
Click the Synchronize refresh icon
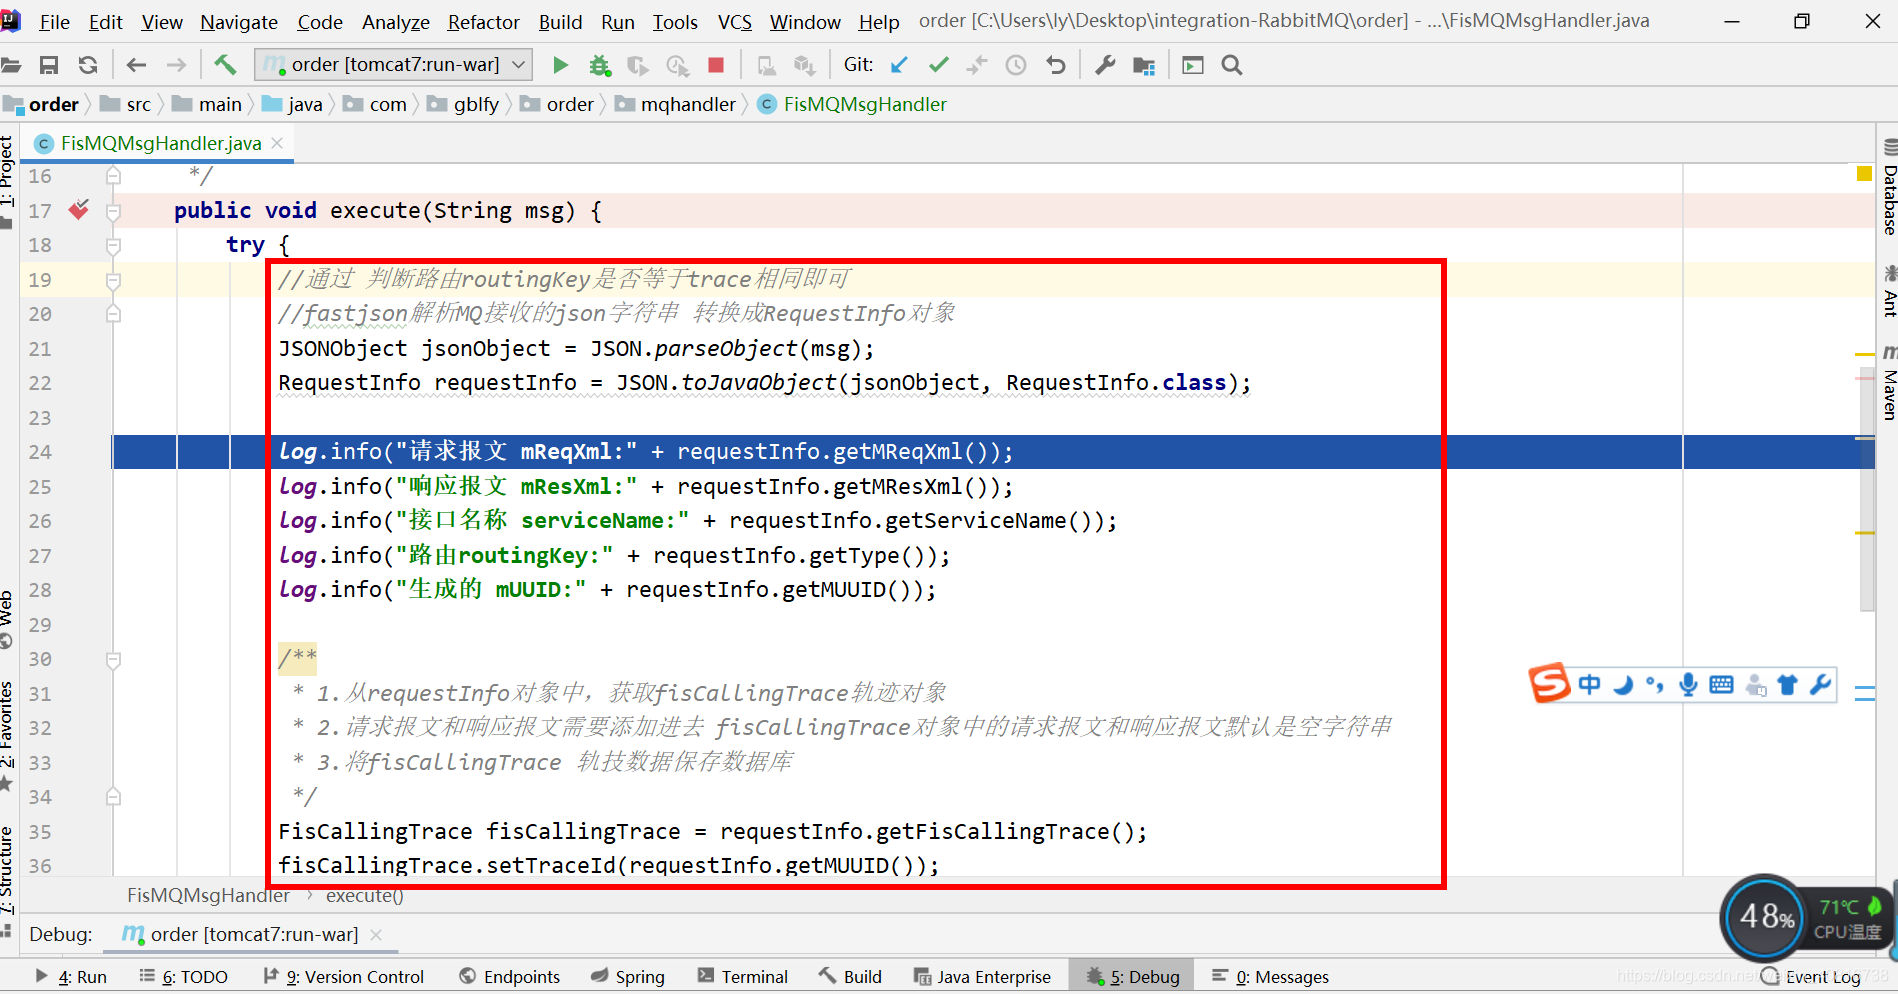click(x=88, y=65)
